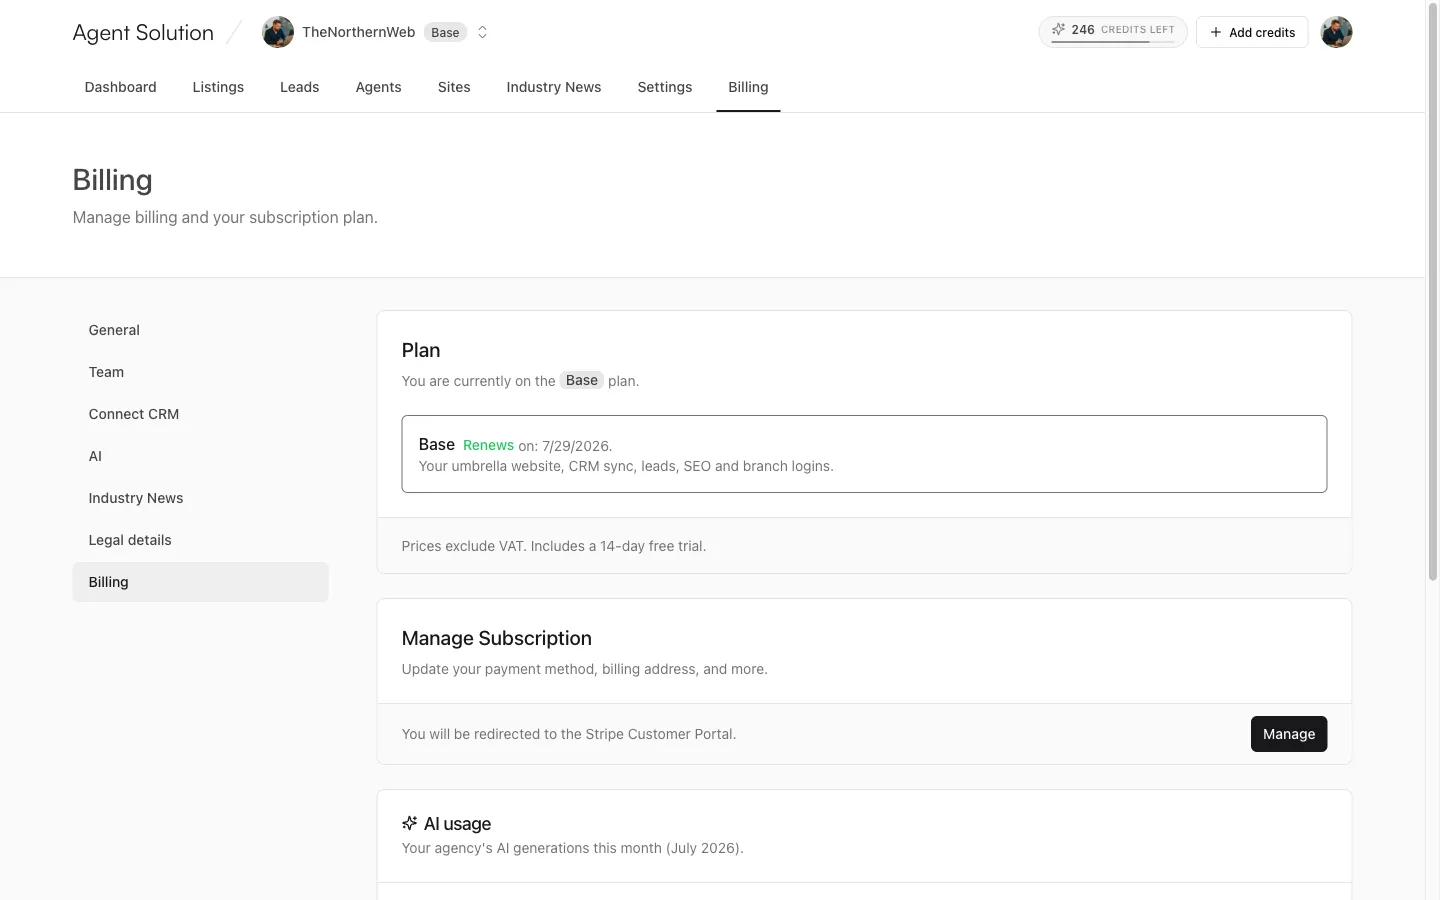Click the plus icon on Add credits

point(1216,32)
